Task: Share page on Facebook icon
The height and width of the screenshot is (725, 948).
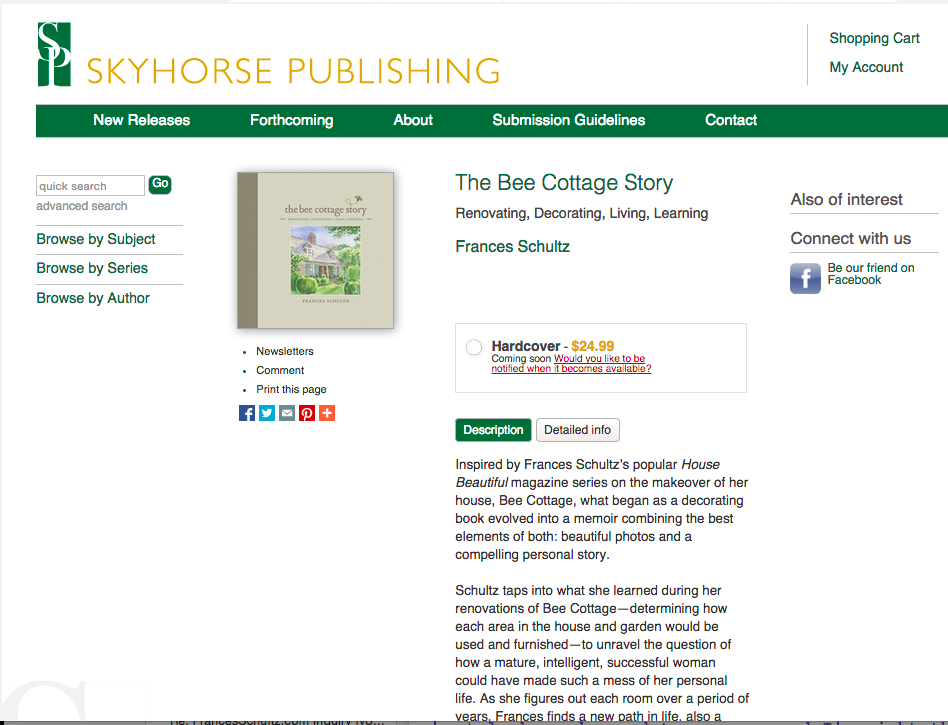Action: pyautogui.click(x=247, y=413)
